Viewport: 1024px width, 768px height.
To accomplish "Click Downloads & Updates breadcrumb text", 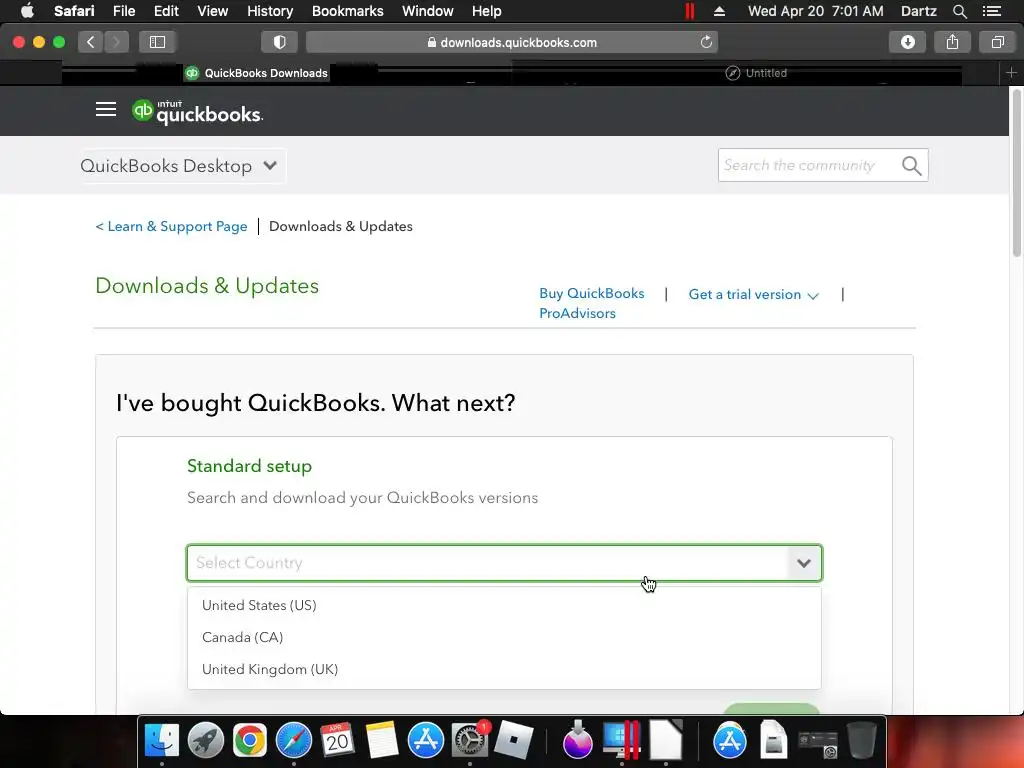I will (341, 227).
